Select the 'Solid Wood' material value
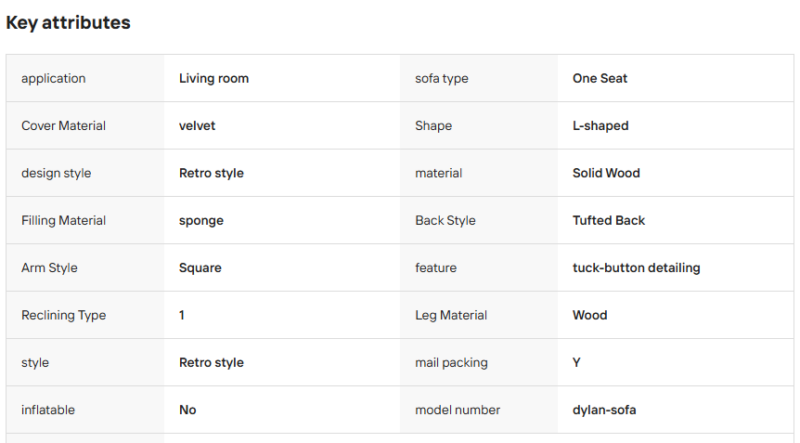Screen dimensions: 800x443 pyautogui.click(x=606, y=174)
